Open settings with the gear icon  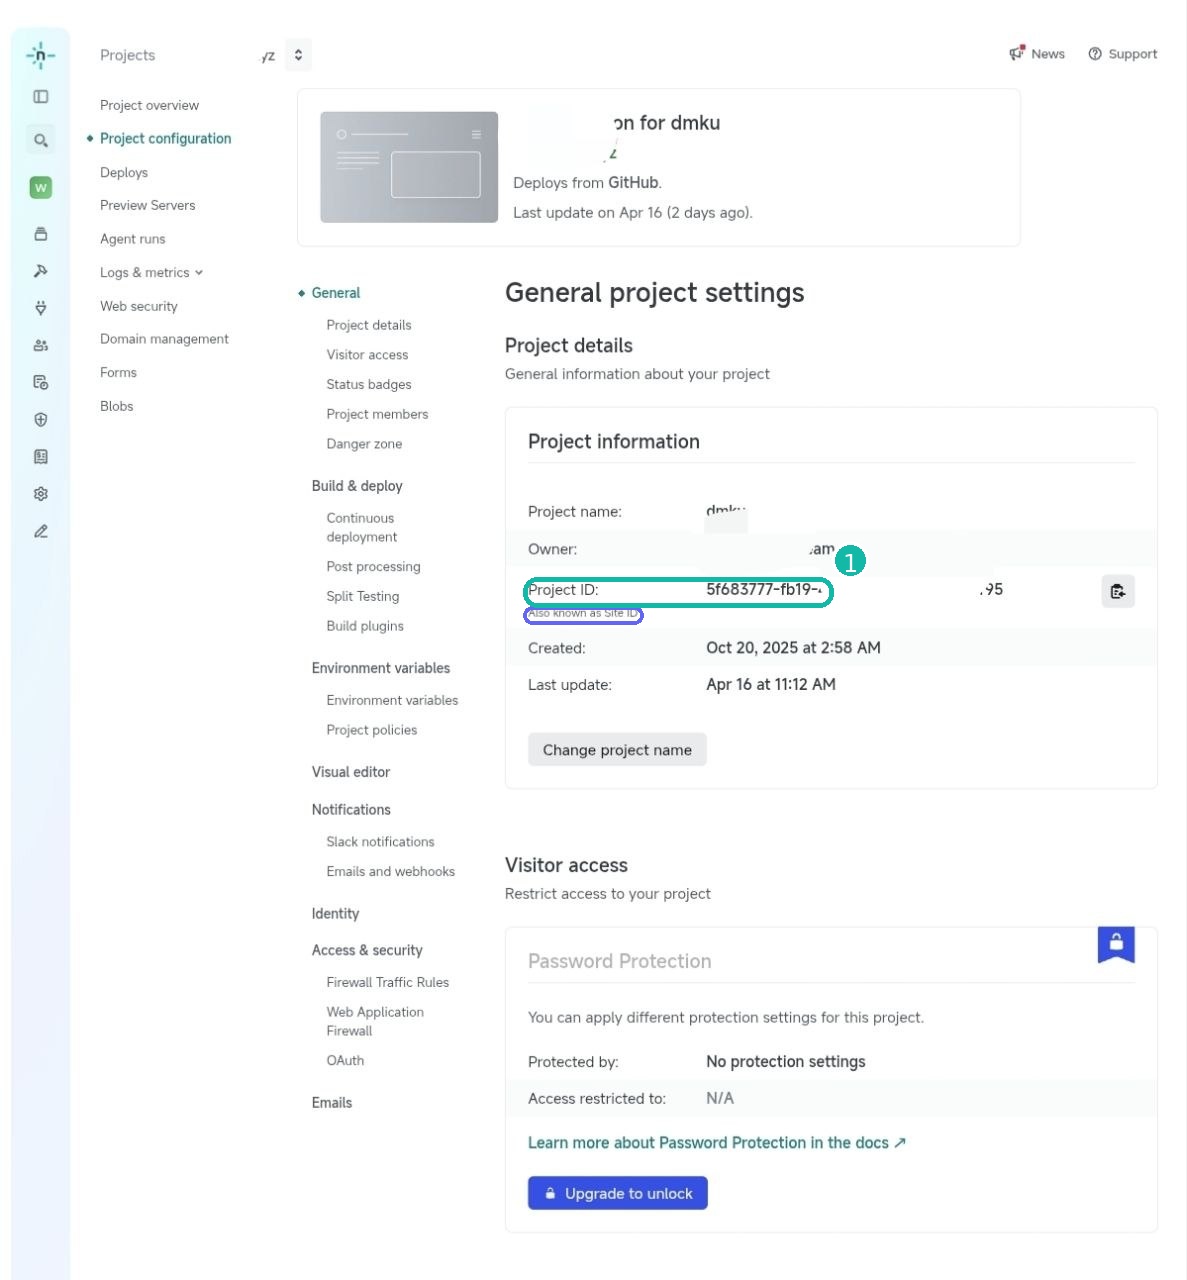[40, 493]
